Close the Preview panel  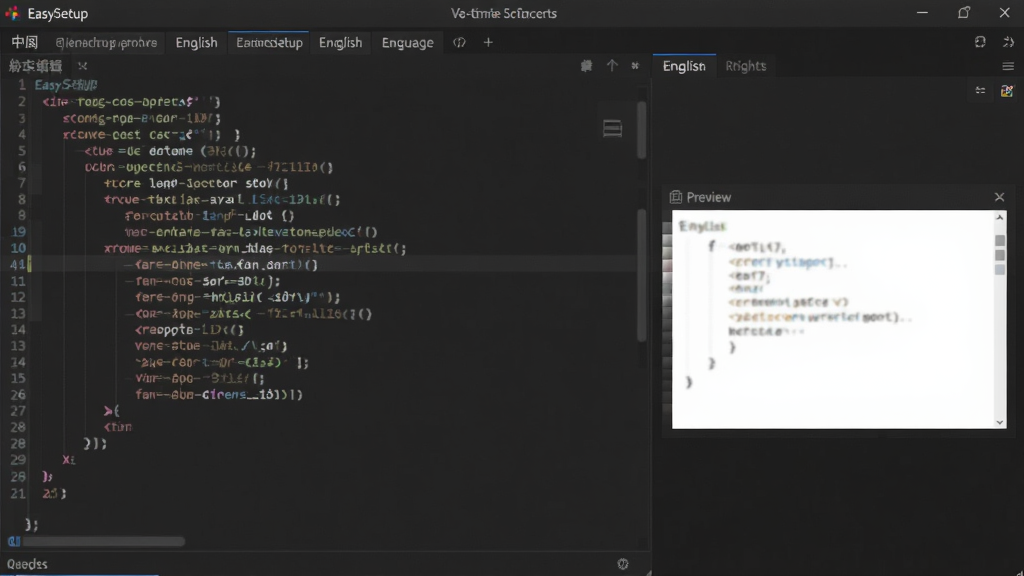point(999,197)
